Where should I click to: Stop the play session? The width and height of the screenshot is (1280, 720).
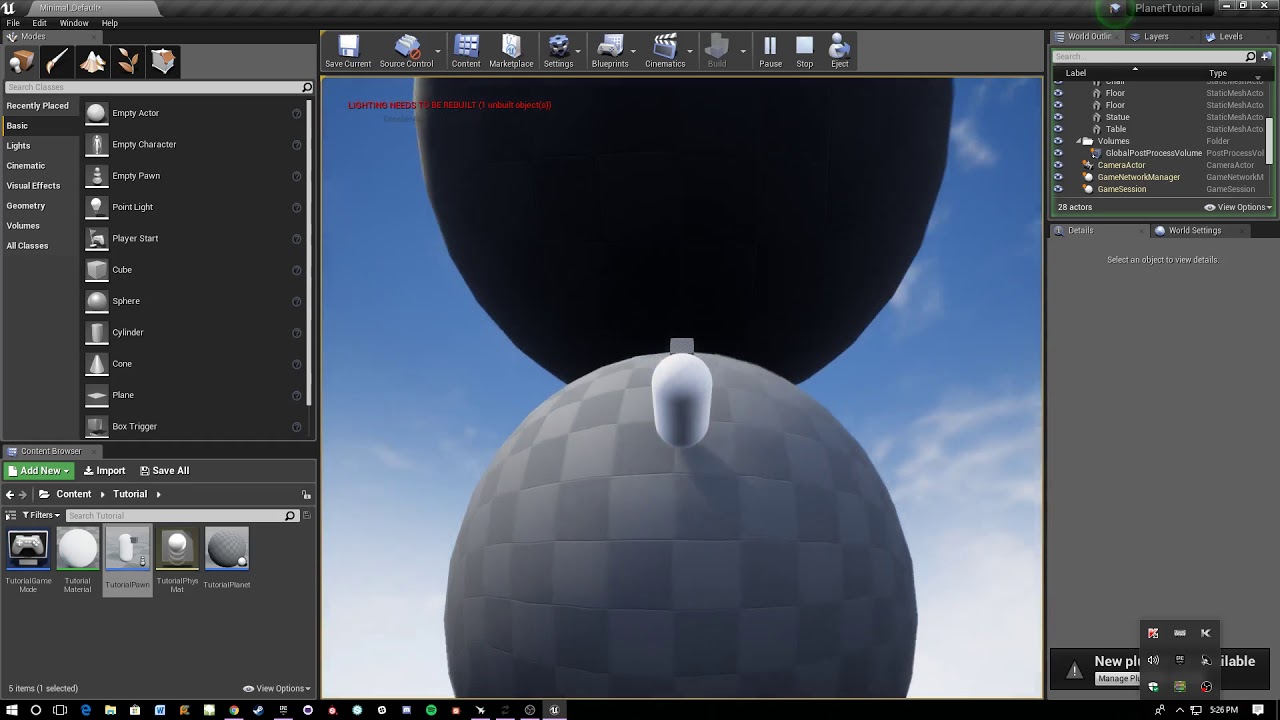[x=805, y=52]
